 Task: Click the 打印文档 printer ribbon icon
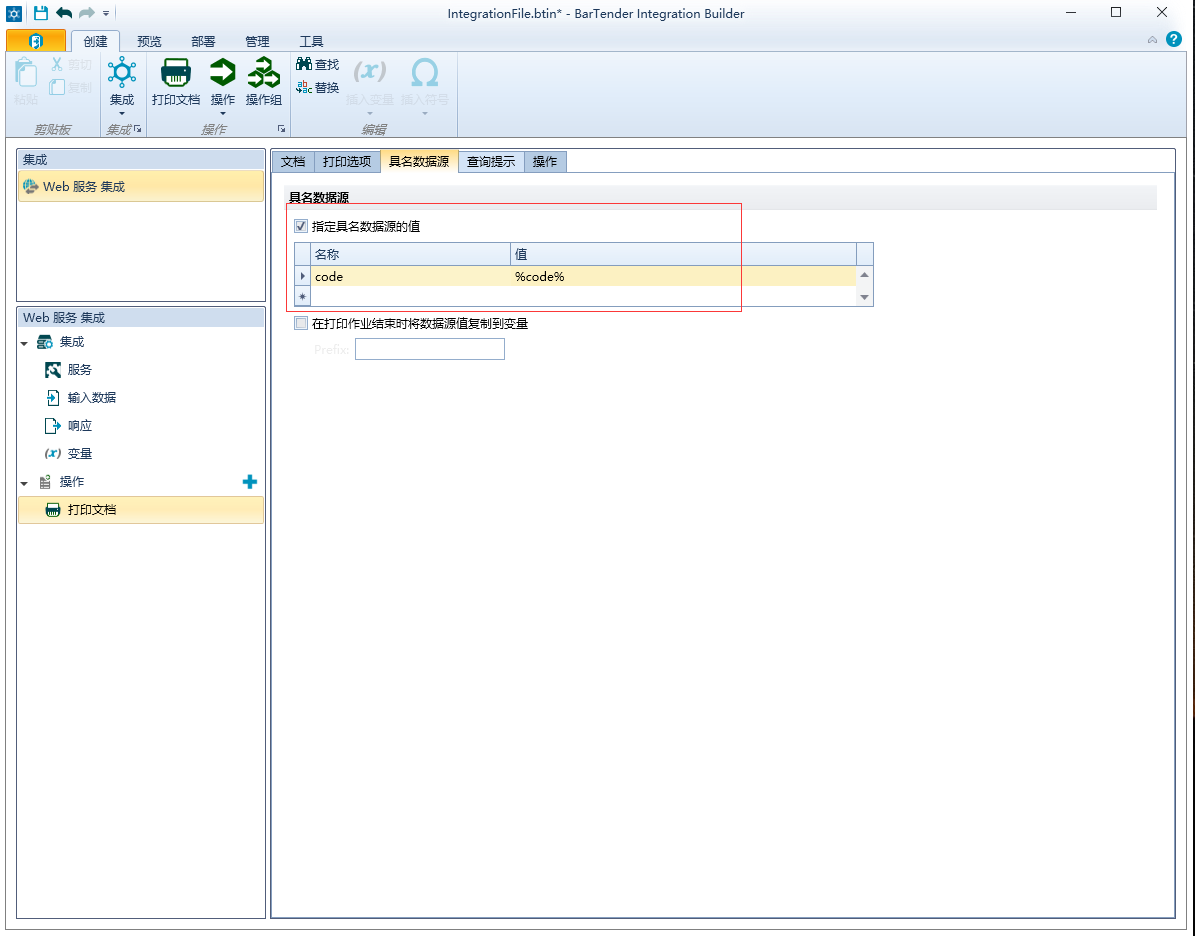coord(176,73)
